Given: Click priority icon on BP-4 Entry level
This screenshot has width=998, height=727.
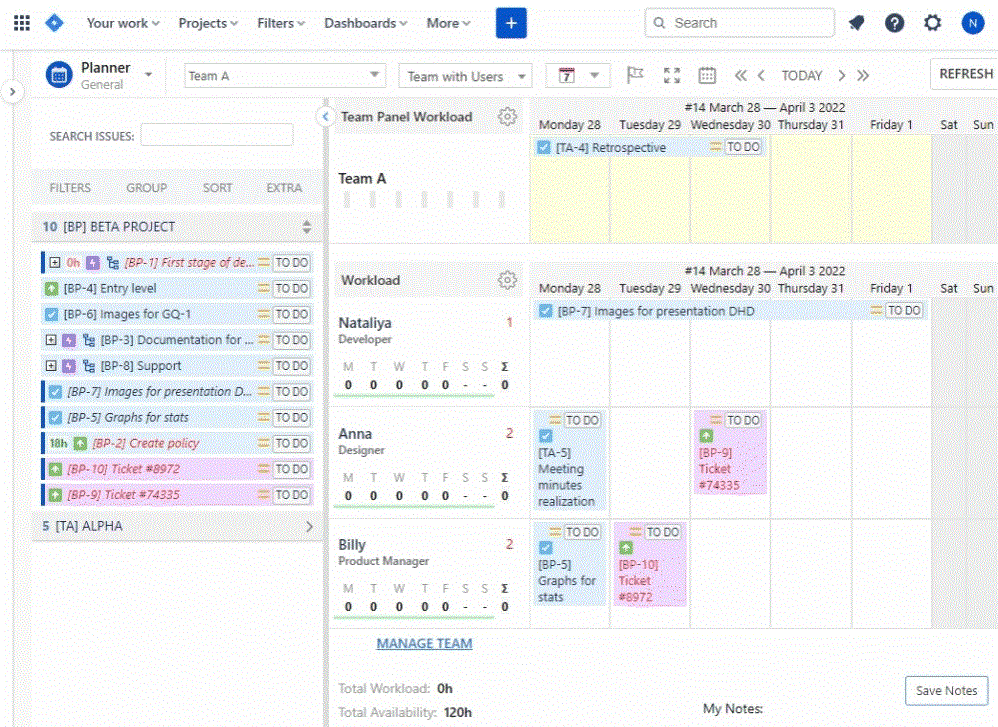Looking at the screenshot, I should coord(264,288).
